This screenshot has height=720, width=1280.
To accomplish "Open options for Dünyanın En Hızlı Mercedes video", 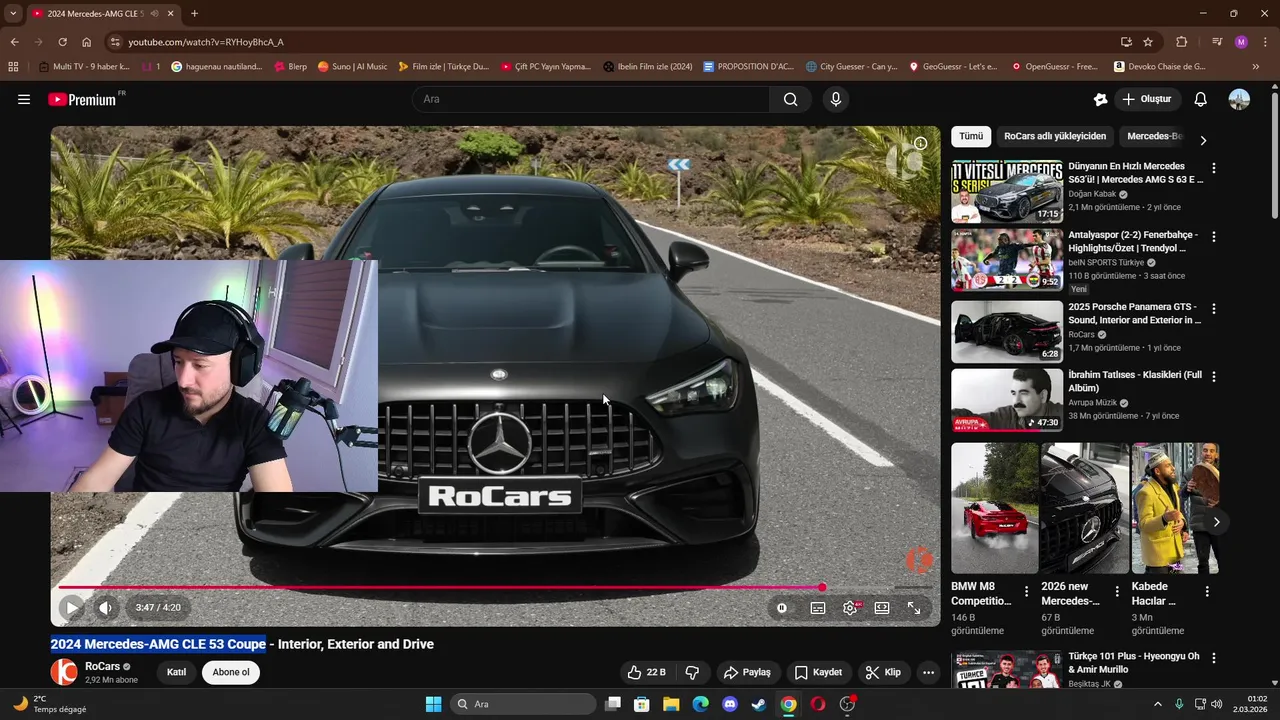I will click(1214, 169).
